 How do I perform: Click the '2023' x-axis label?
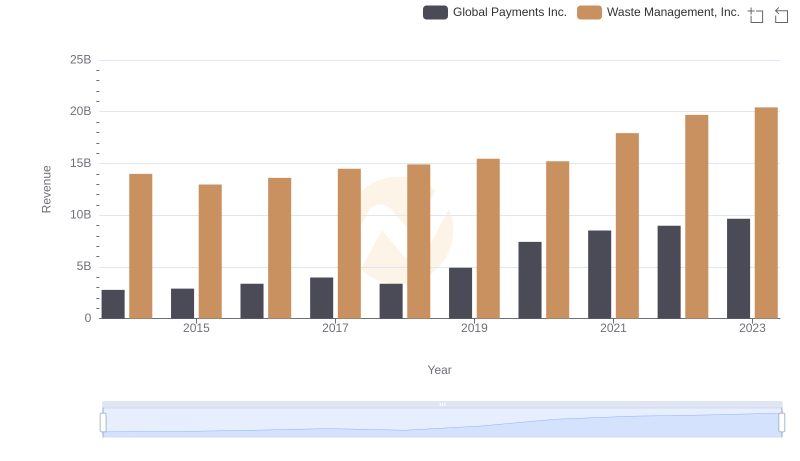(x=753, y=328)
